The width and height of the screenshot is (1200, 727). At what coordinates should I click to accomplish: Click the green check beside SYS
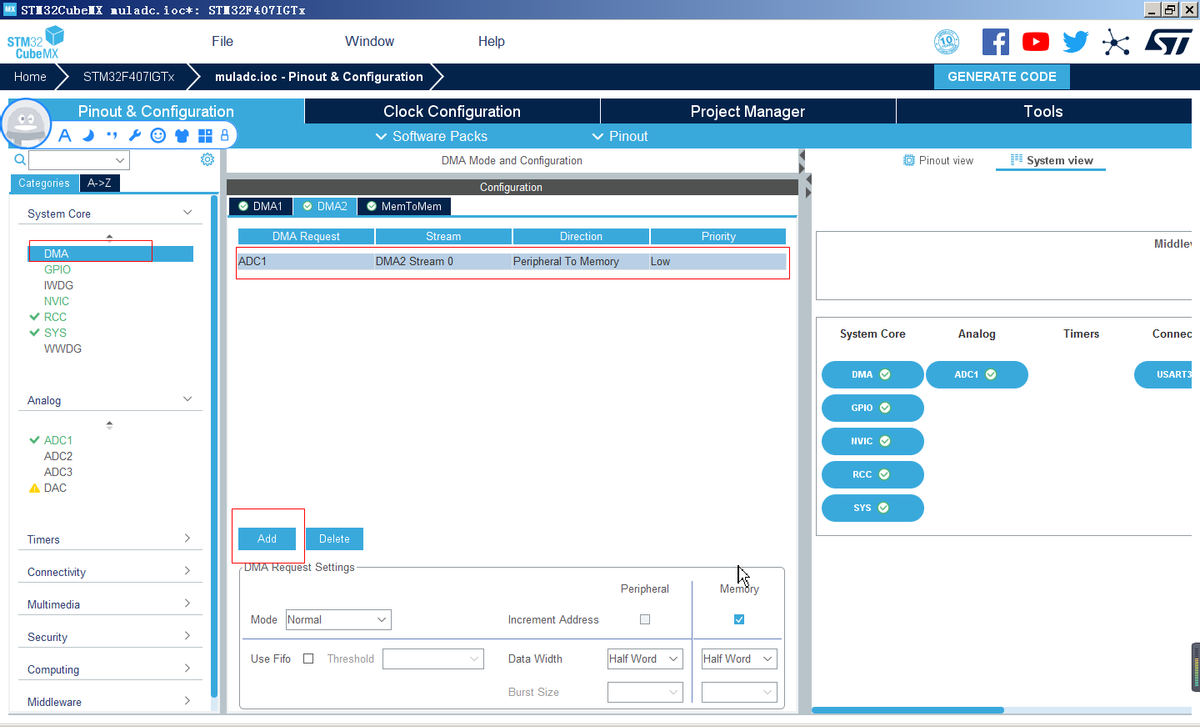(35, 333)
